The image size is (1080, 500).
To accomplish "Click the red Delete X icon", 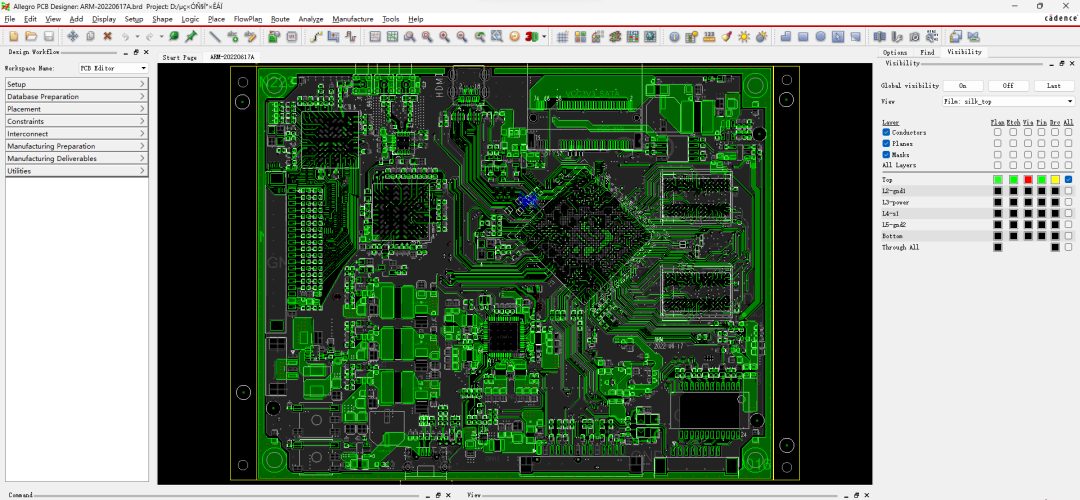I will click(x=107, y=37).
